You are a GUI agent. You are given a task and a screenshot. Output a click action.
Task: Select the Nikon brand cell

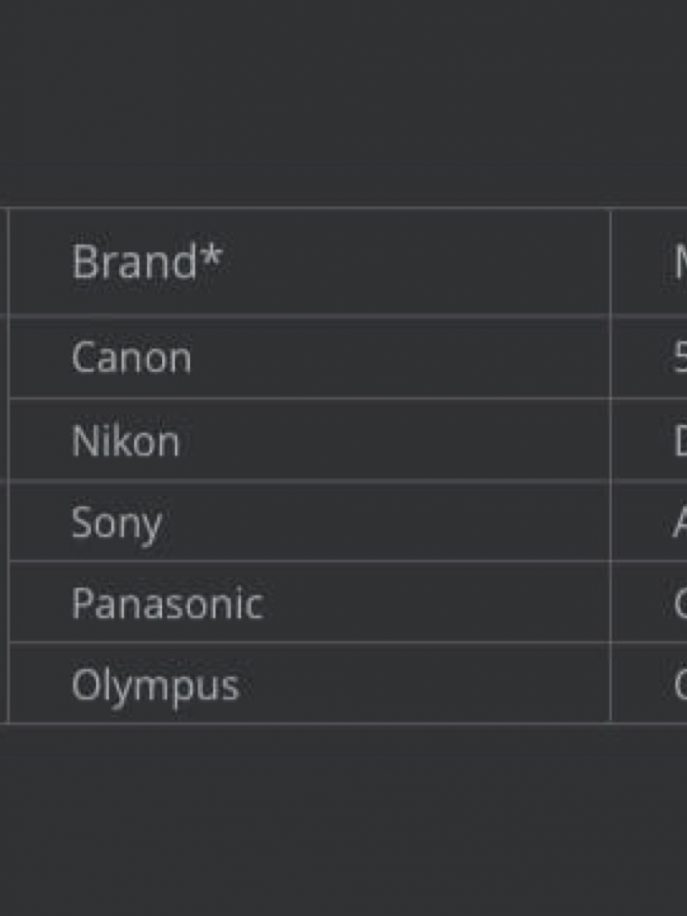(126, 441)
